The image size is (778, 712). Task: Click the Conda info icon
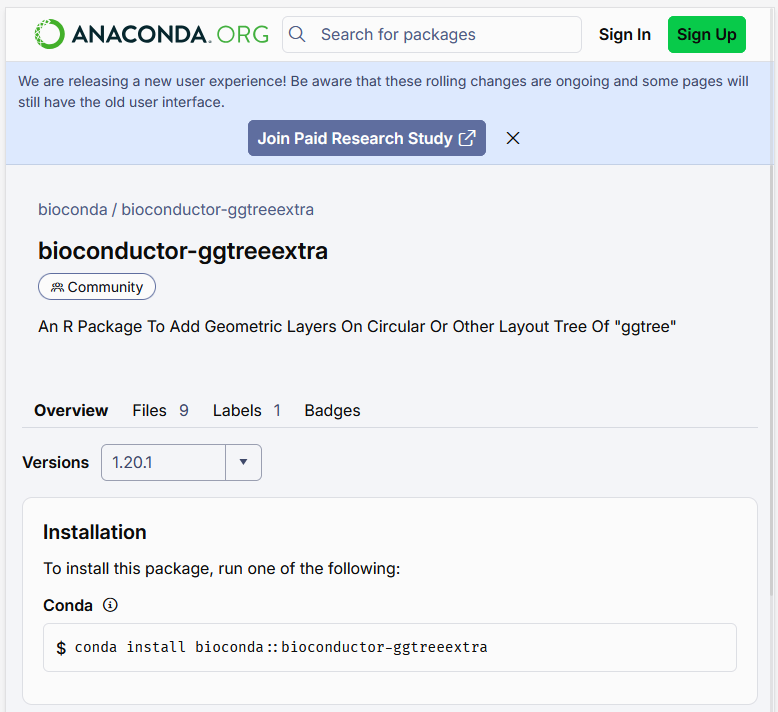(x=111, y=605)
